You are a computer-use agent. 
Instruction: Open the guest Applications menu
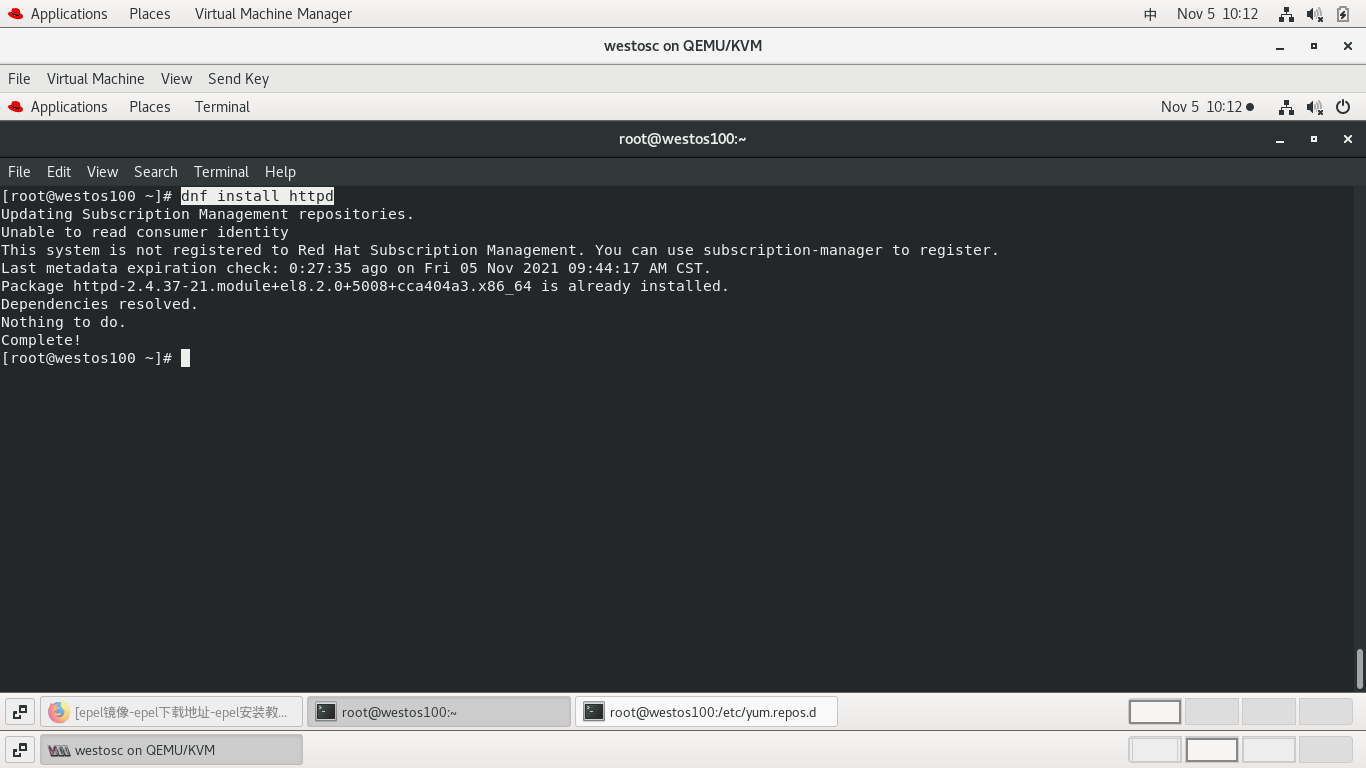click(68, 107)
